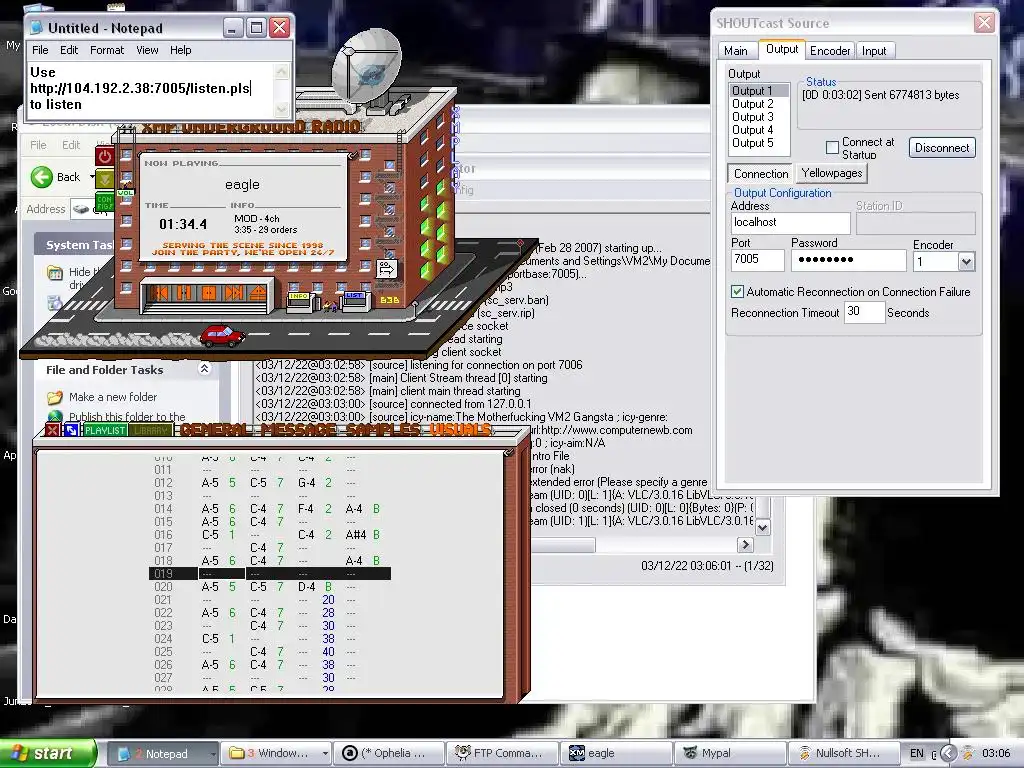Pause playback in XMPlay
Viewport: 1024px width, 768px height.
(x=184, y=293)
